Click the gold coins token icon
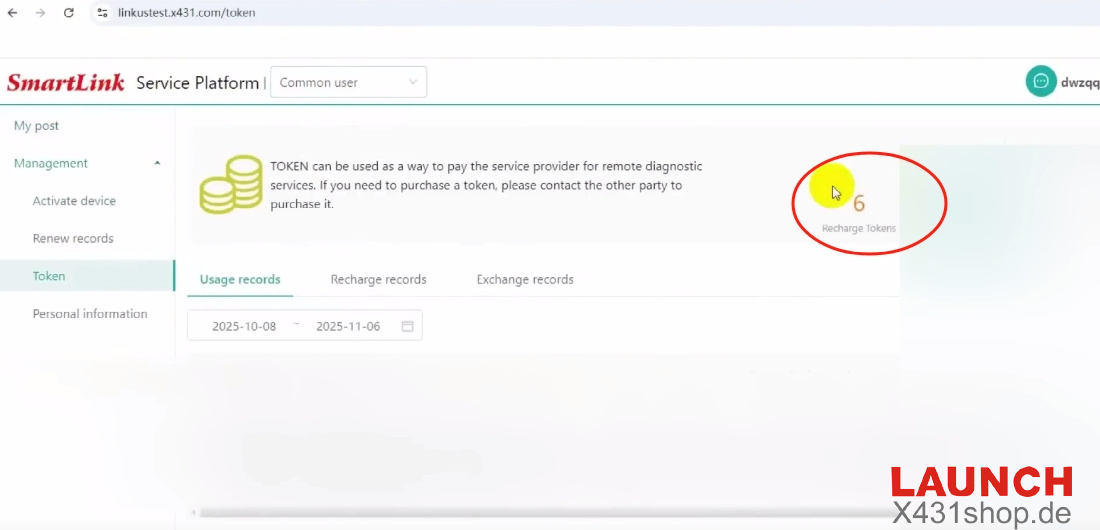This screenshot has height=530, width=1100. click(x=230, y=185)
